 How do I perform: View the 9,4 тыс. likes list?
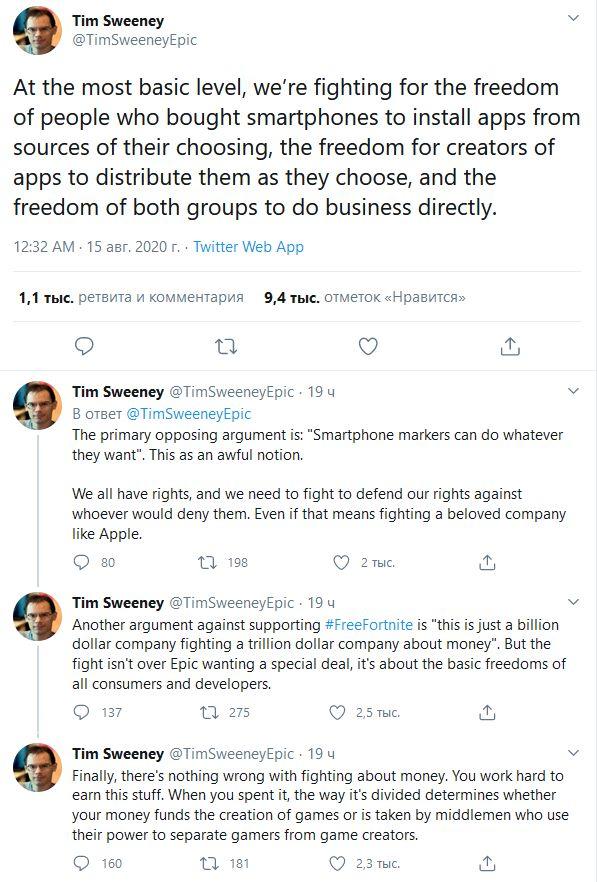point(365,298)
